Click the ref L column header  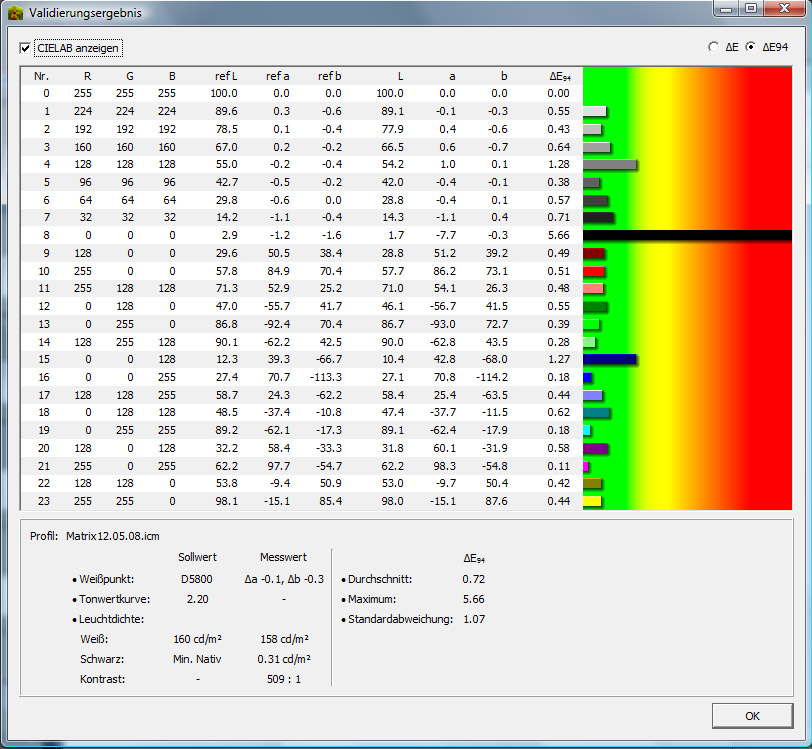226,76
